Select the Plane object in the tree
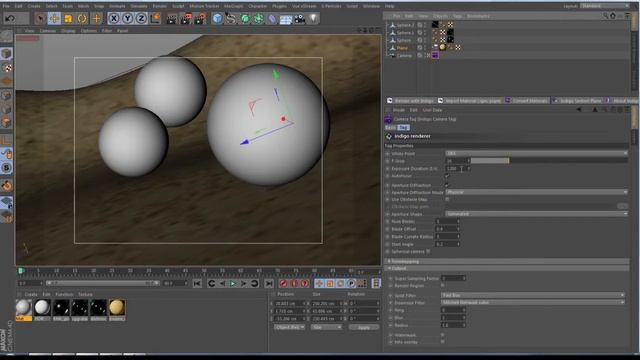This screenshot has width=640, height=360. [402, 48]
